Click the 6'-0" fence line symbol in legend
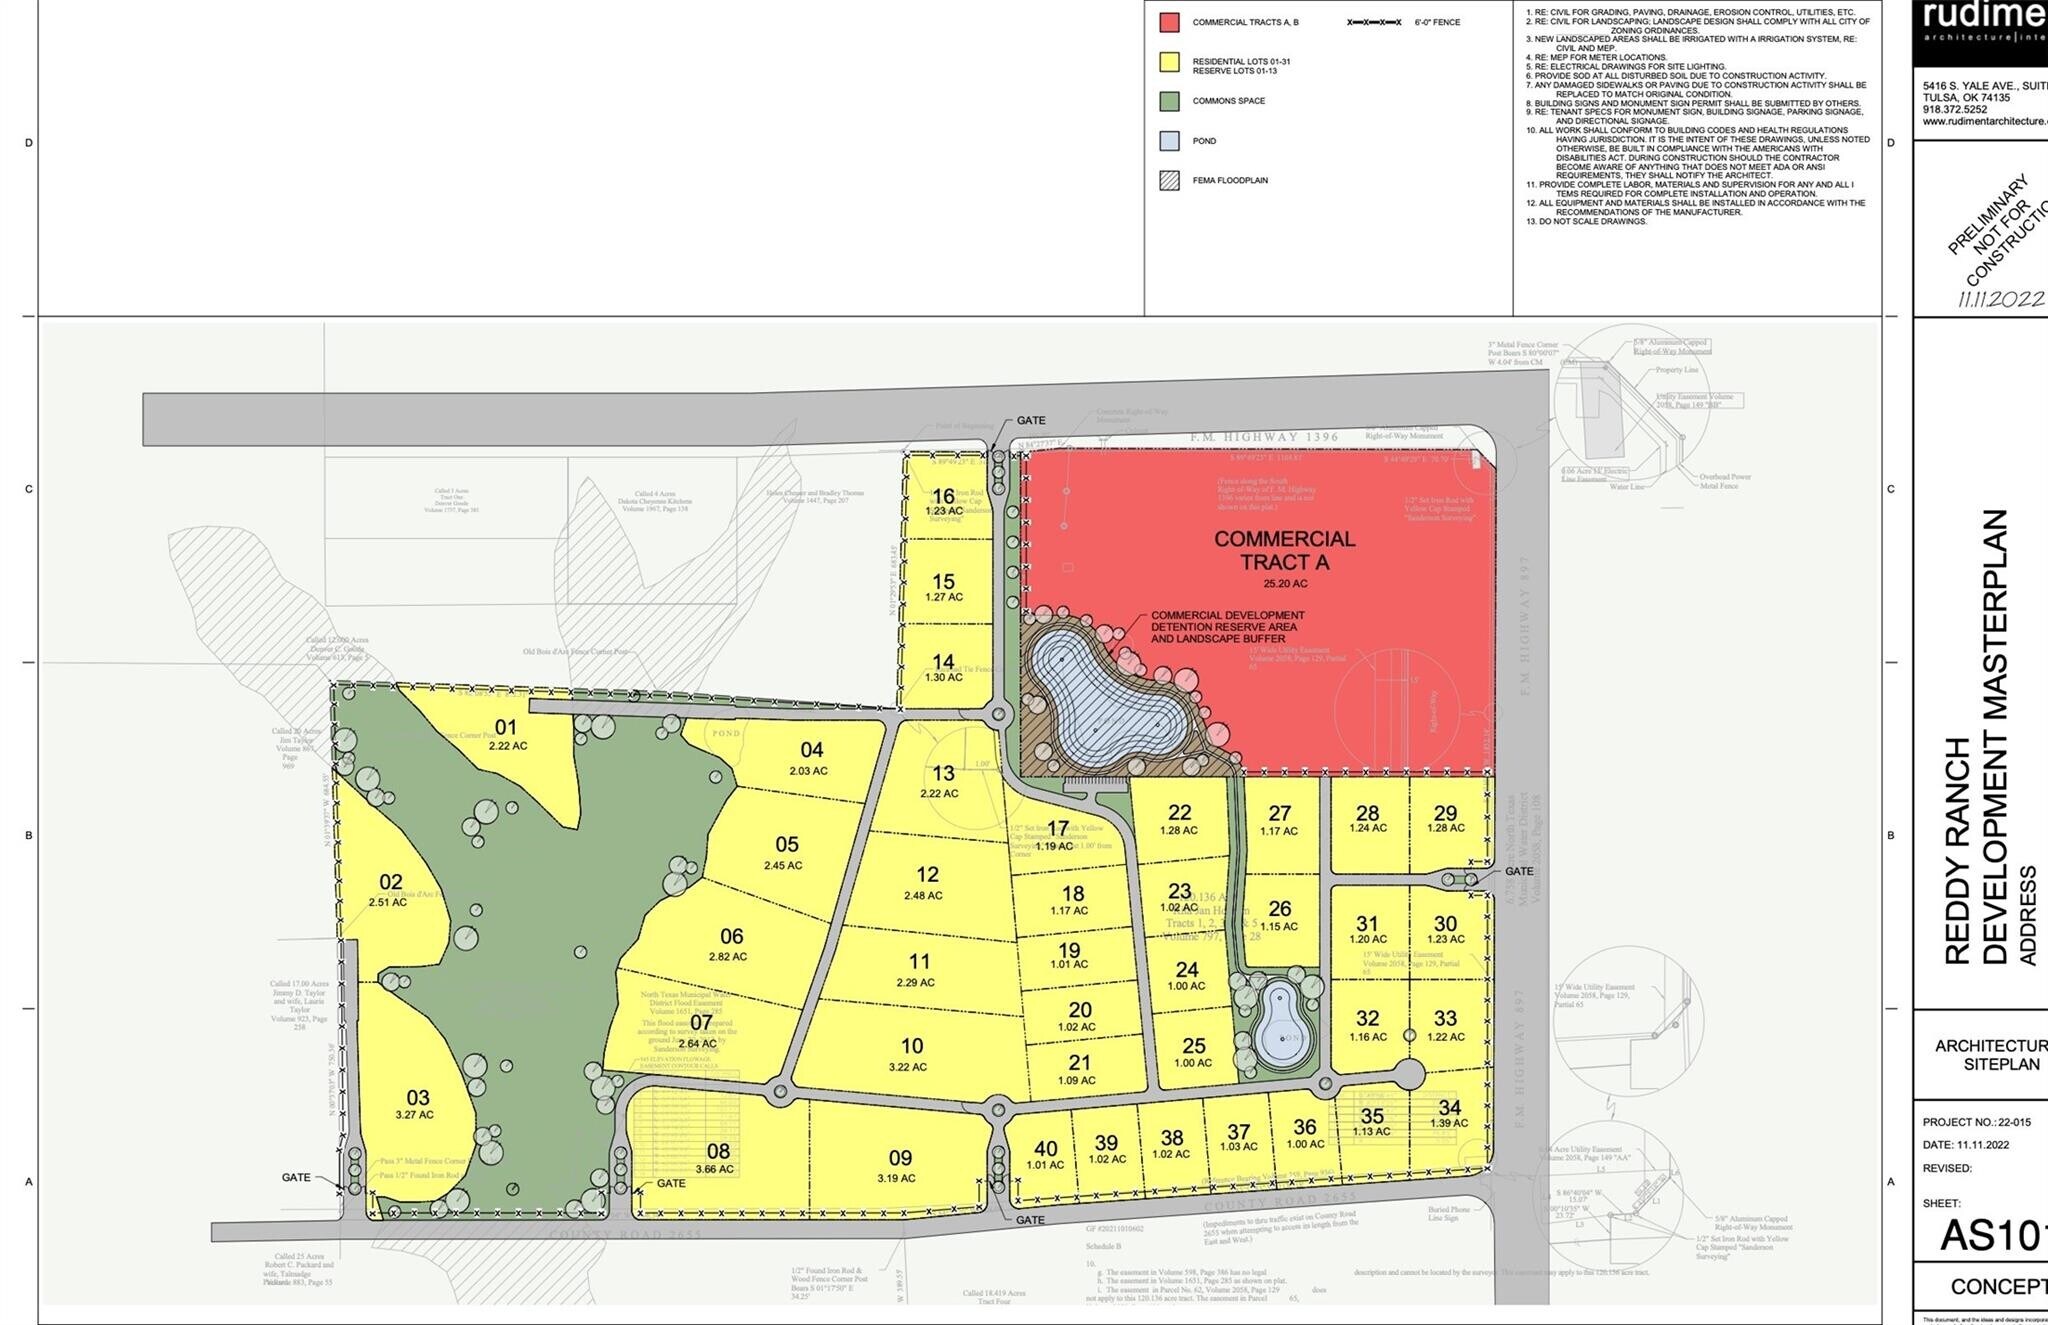The height and width of the screenshot is (1325, 2048). point(1374,22)
